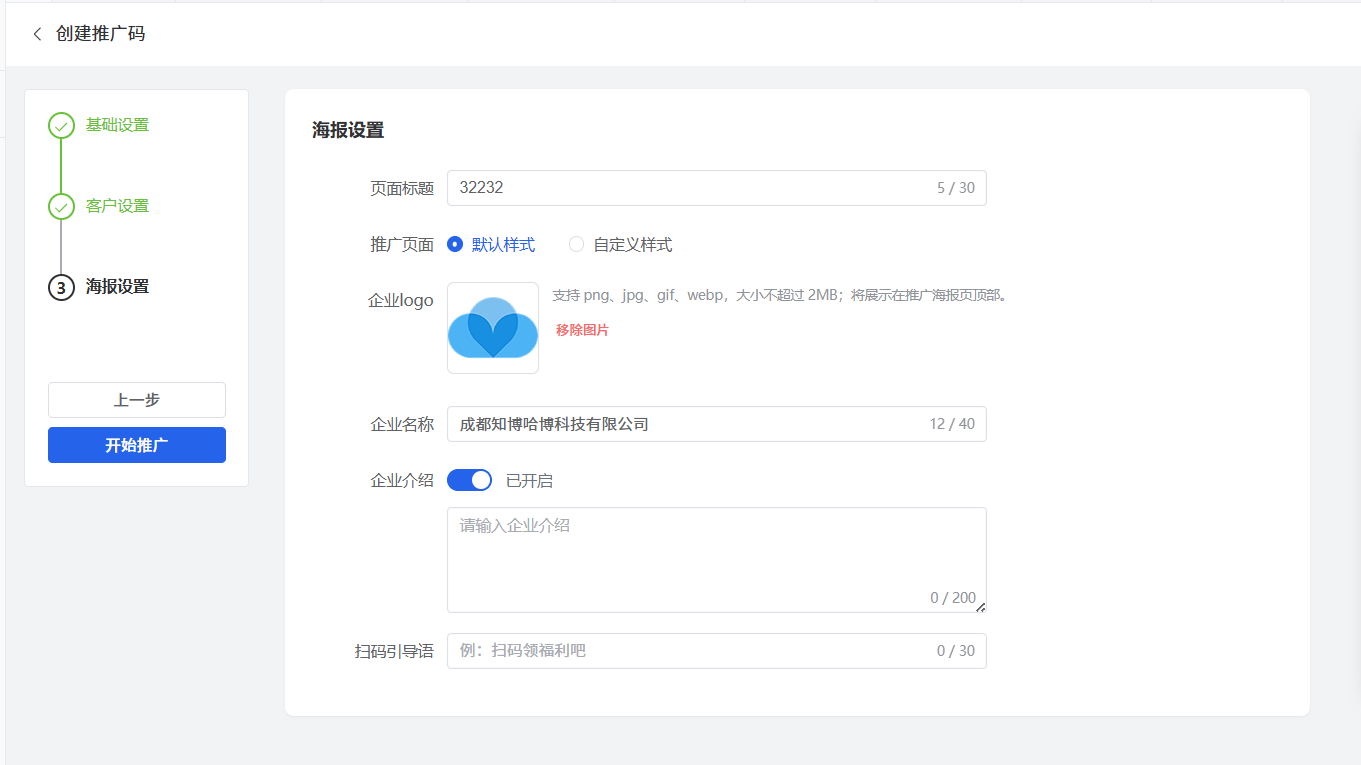Click the 企业介绍 textarea
Image resolution: width=1361 pixels, height=765 pixels.
716,560
